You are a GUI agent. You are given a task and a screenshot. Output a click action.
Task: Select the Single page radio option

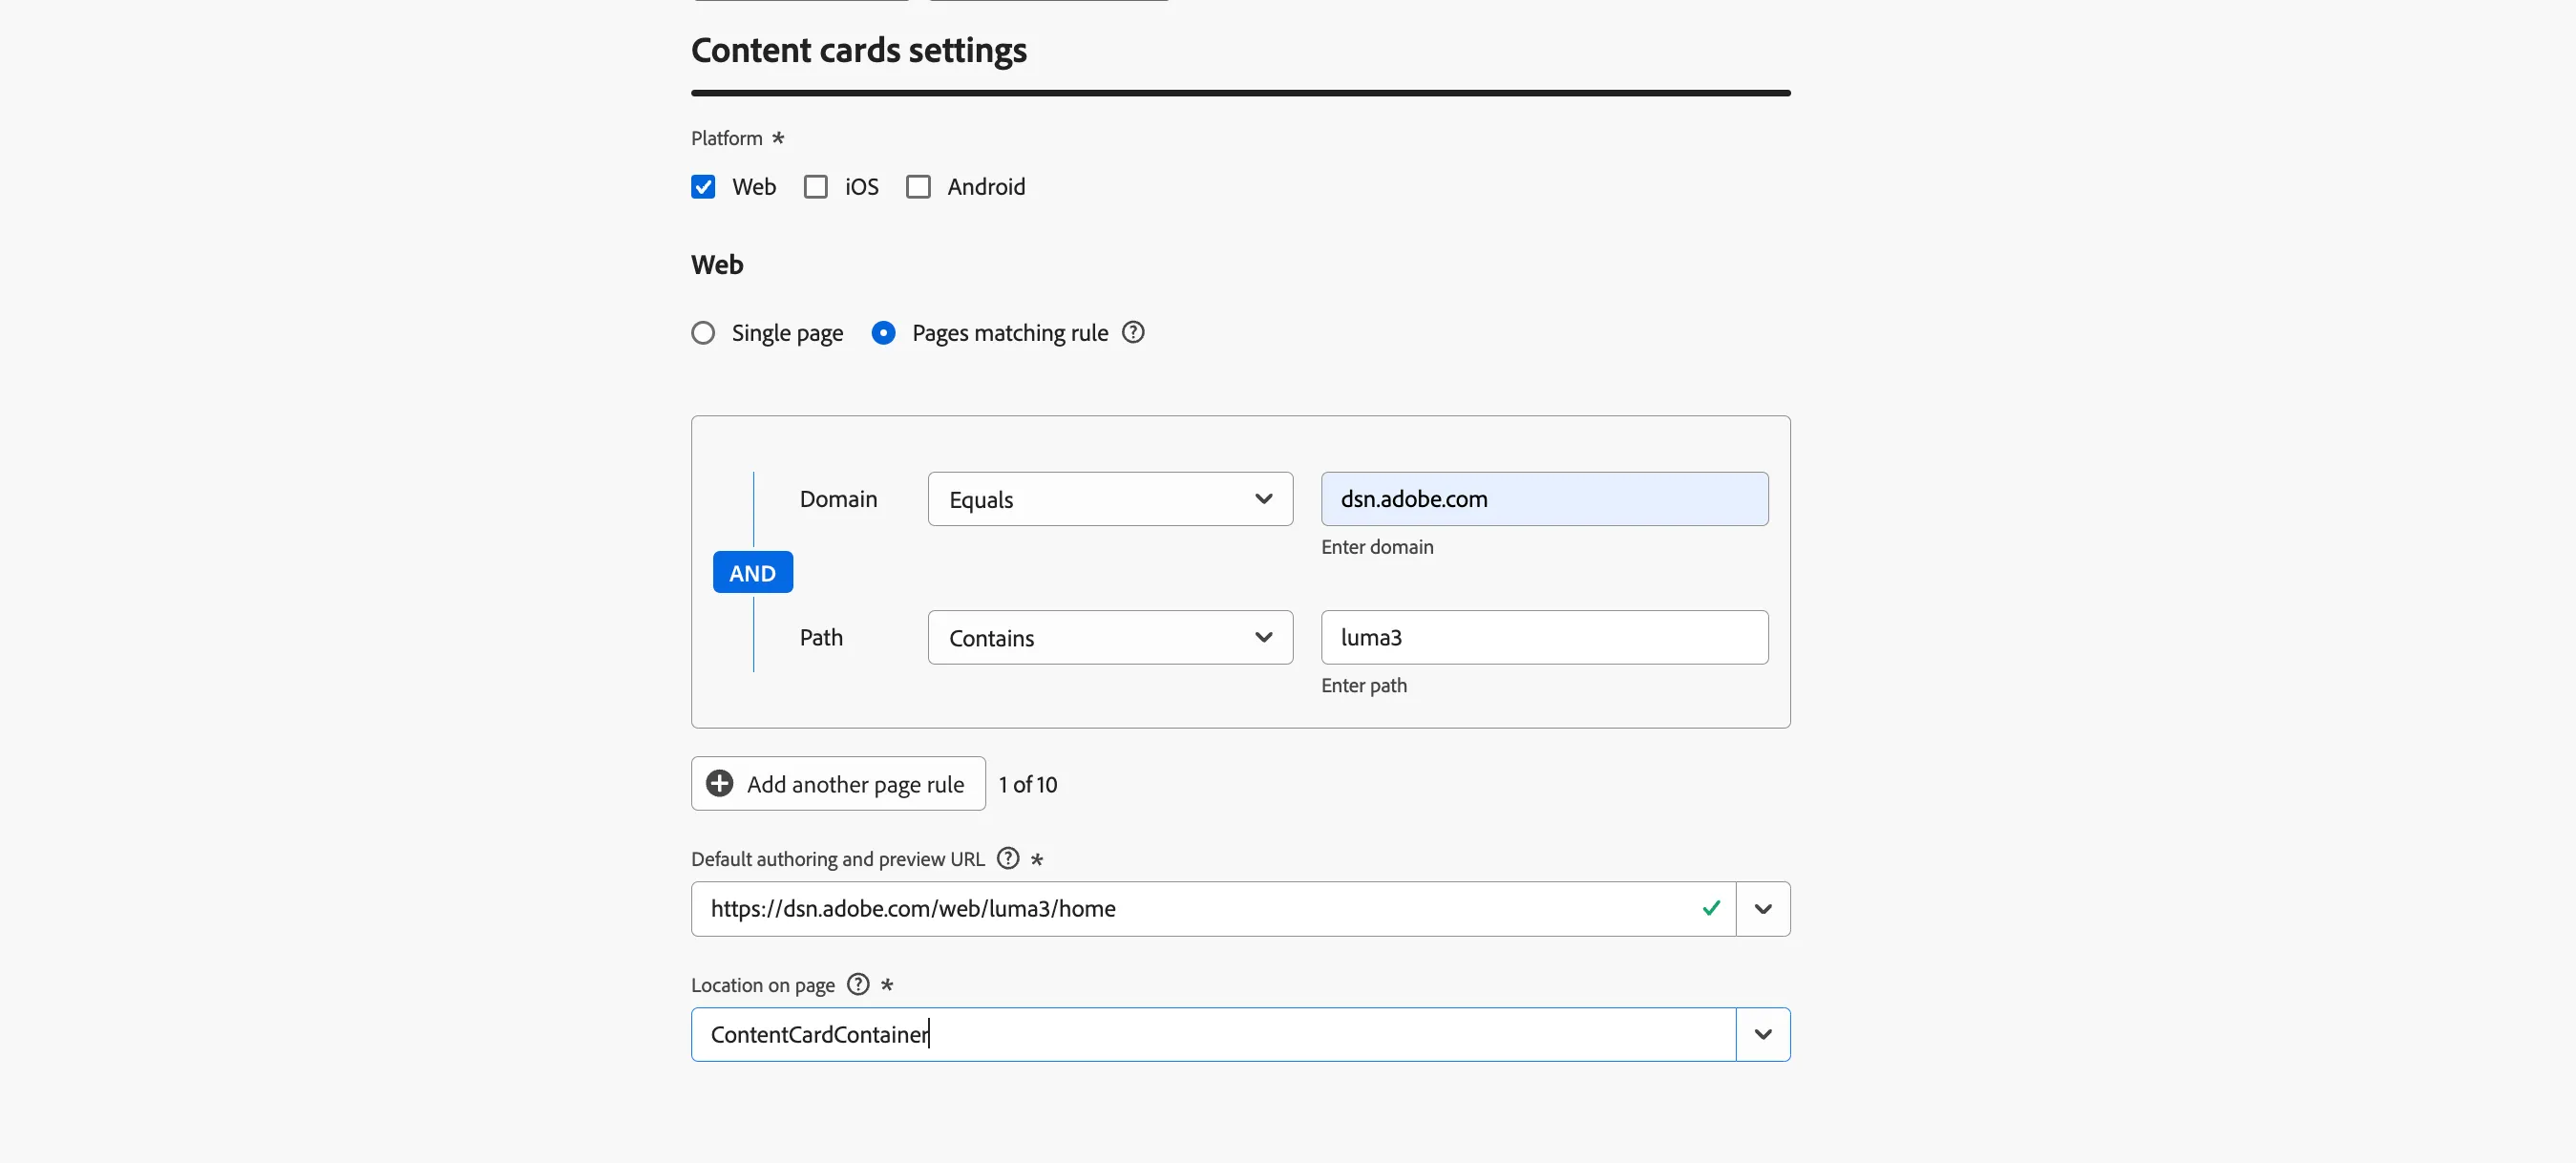703,333
